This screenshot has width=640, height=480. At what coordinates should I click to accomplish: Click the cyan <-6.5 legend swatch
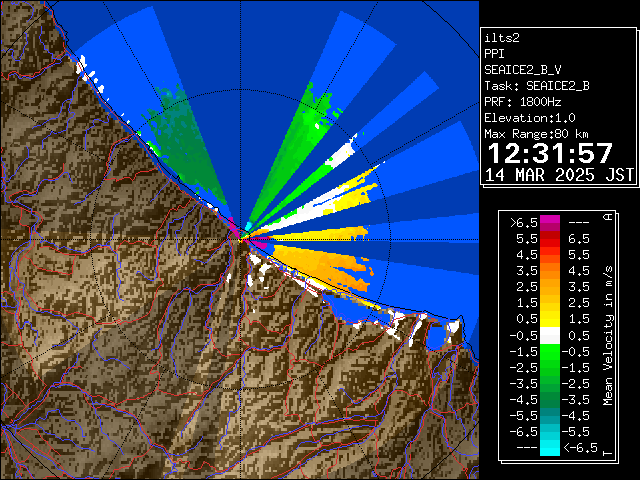550,447
